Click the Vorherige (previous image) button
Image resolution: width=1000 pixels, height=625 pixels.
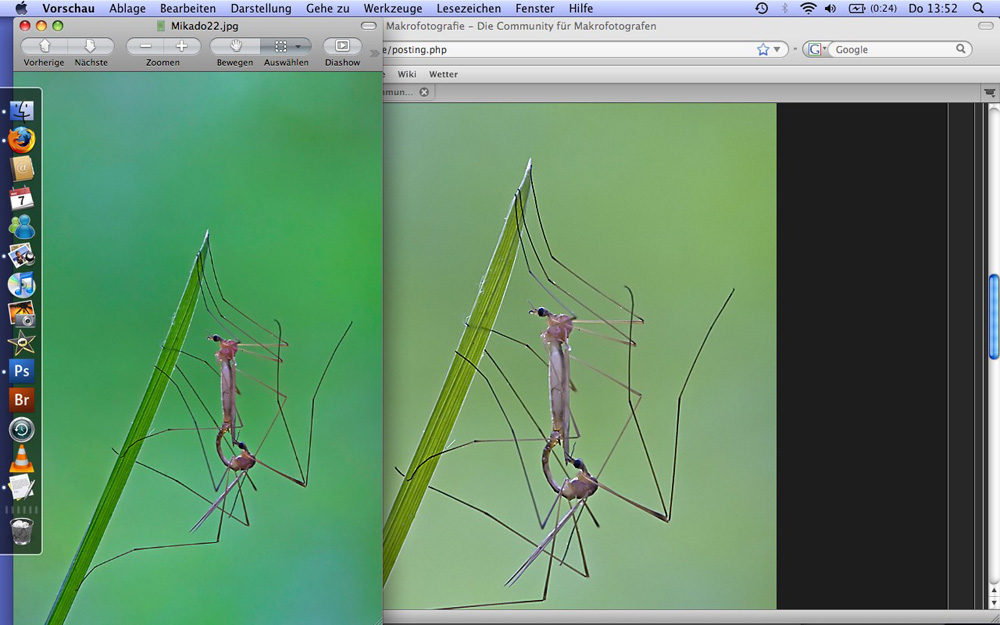[x=44, y=46]
